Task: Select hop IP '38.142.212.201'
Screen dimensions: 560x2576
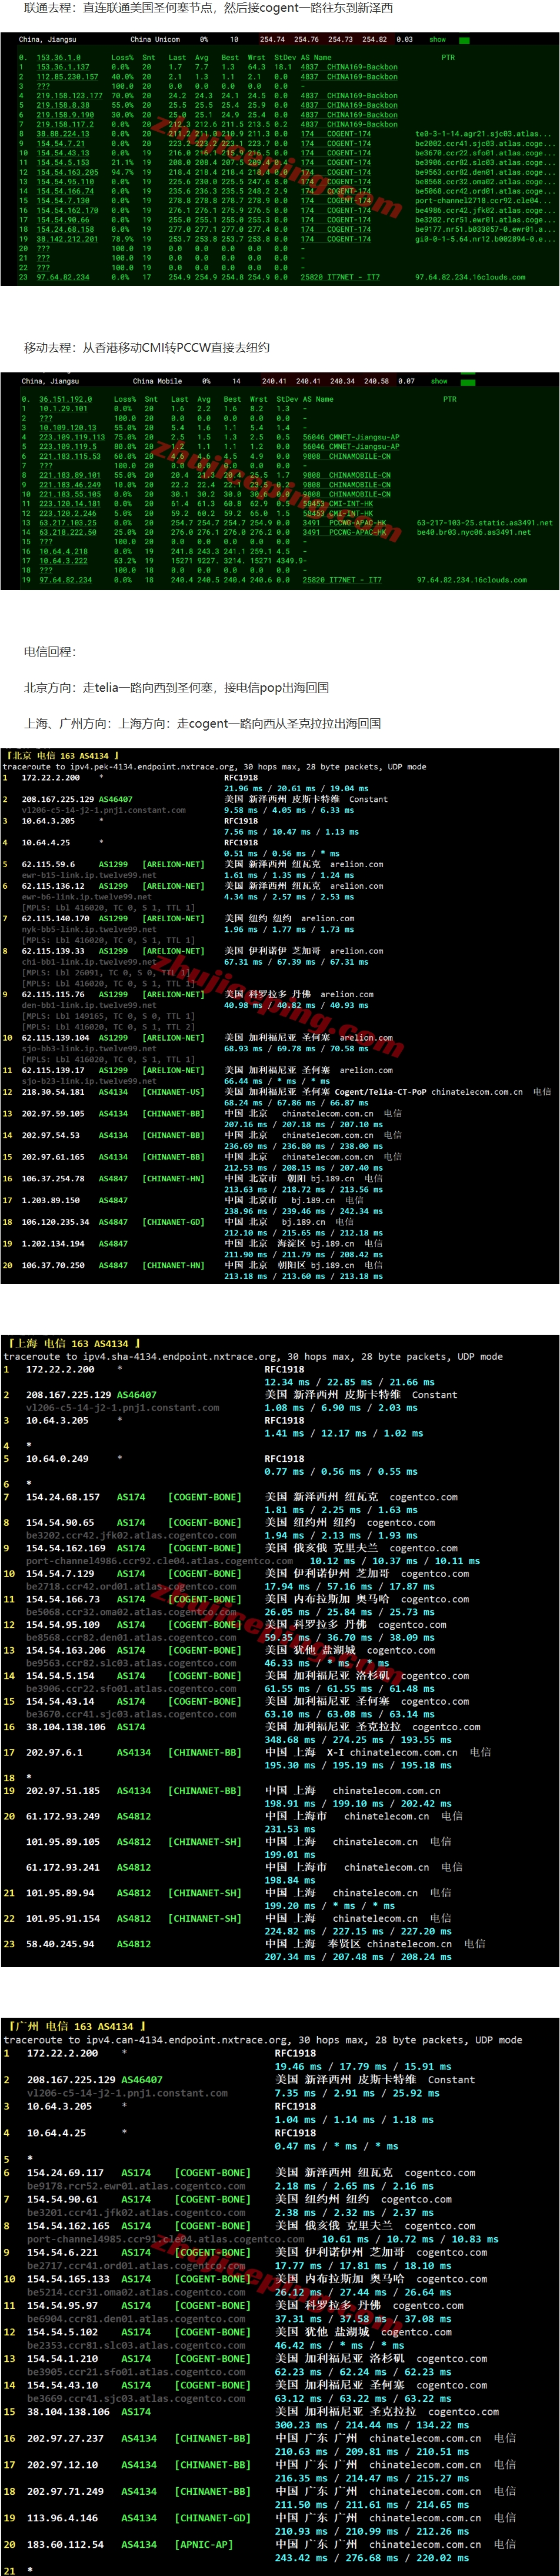Action: tap(67, 239)
